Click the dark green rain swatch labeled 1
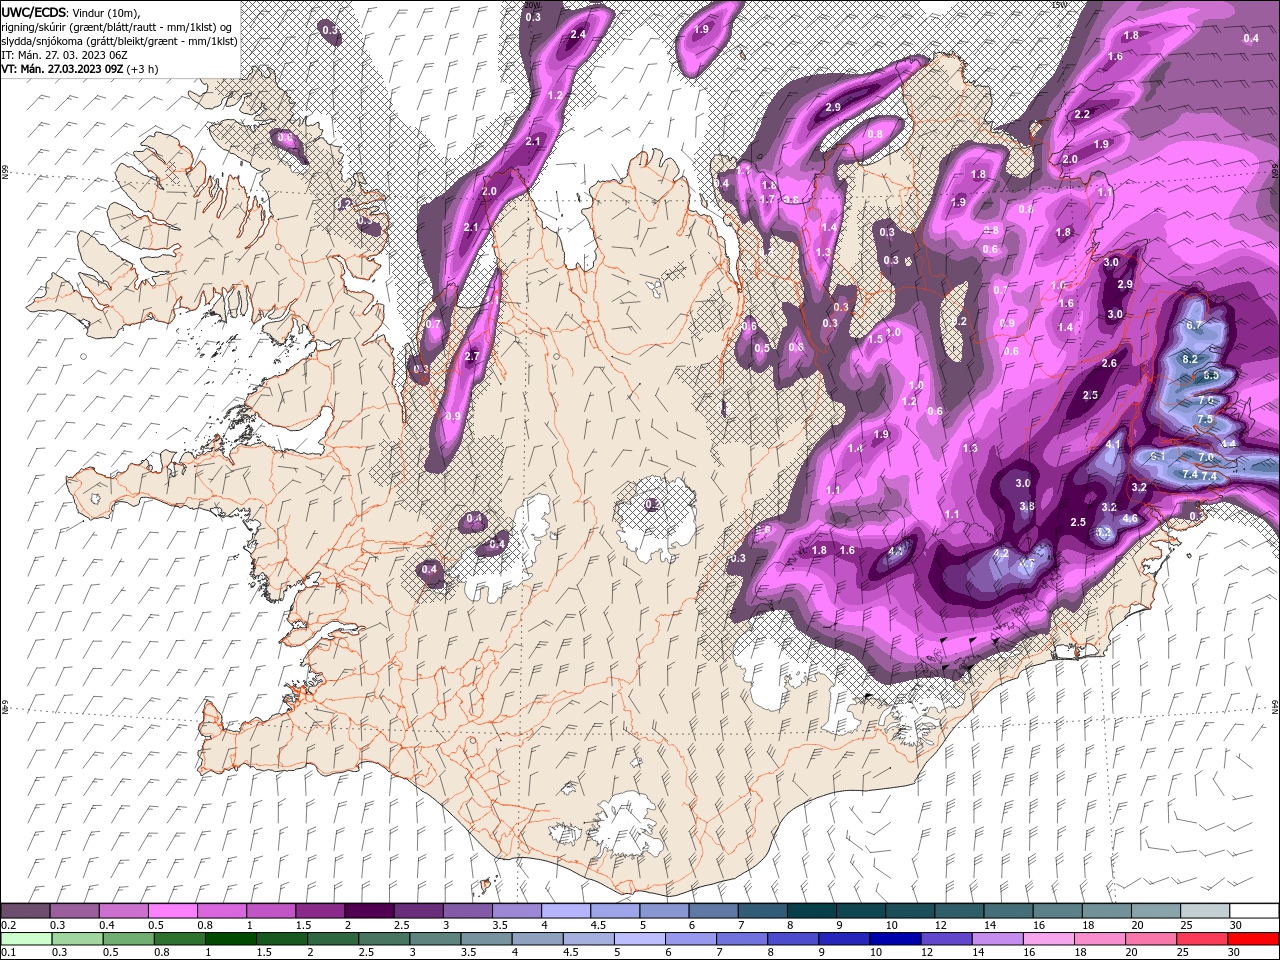The image size is (1280, 960). point(231,938)
